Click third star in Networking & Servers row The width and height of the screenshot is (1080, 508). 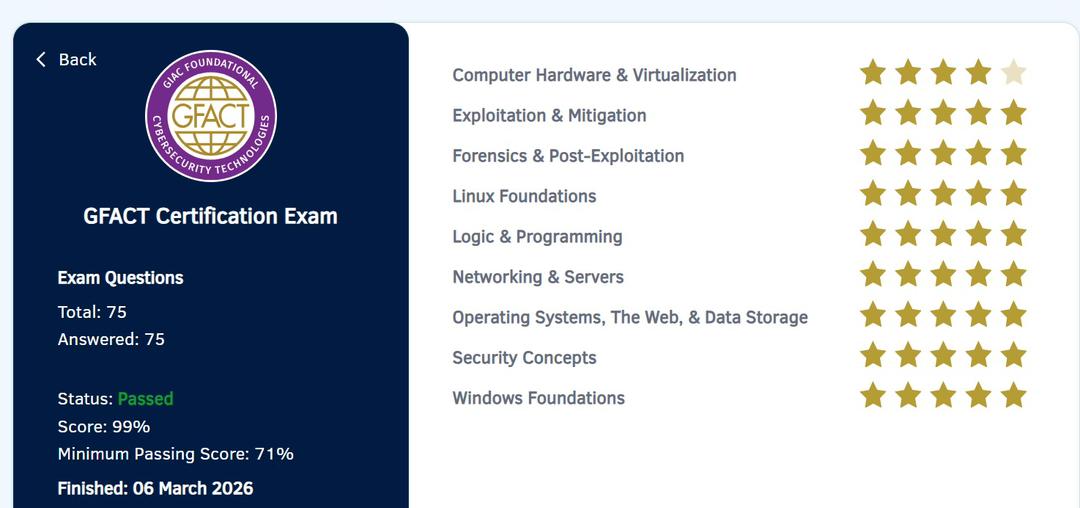(x=943, y=275)
